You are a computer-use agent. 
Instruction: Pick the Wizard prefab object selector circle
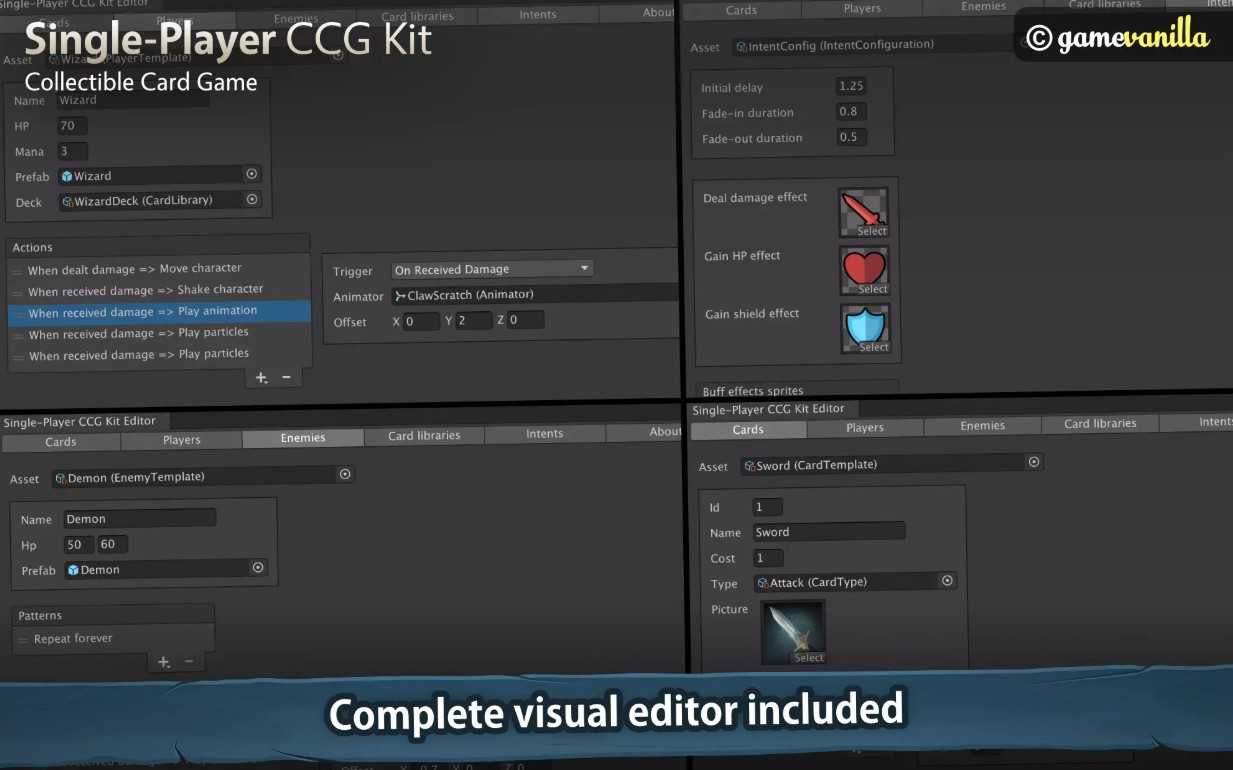coord(251,174)
